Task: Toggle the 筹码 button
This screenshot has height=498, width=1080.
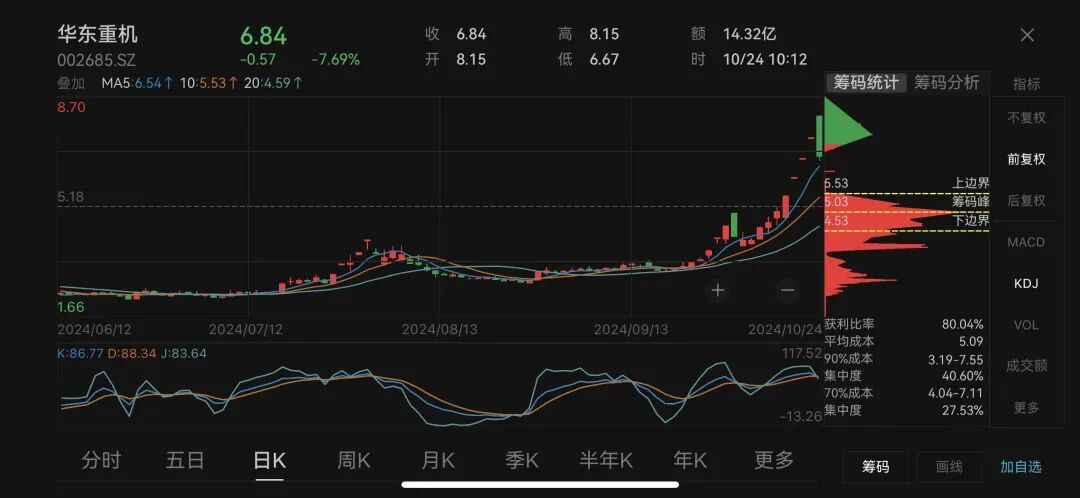Action: click(875, 467)
